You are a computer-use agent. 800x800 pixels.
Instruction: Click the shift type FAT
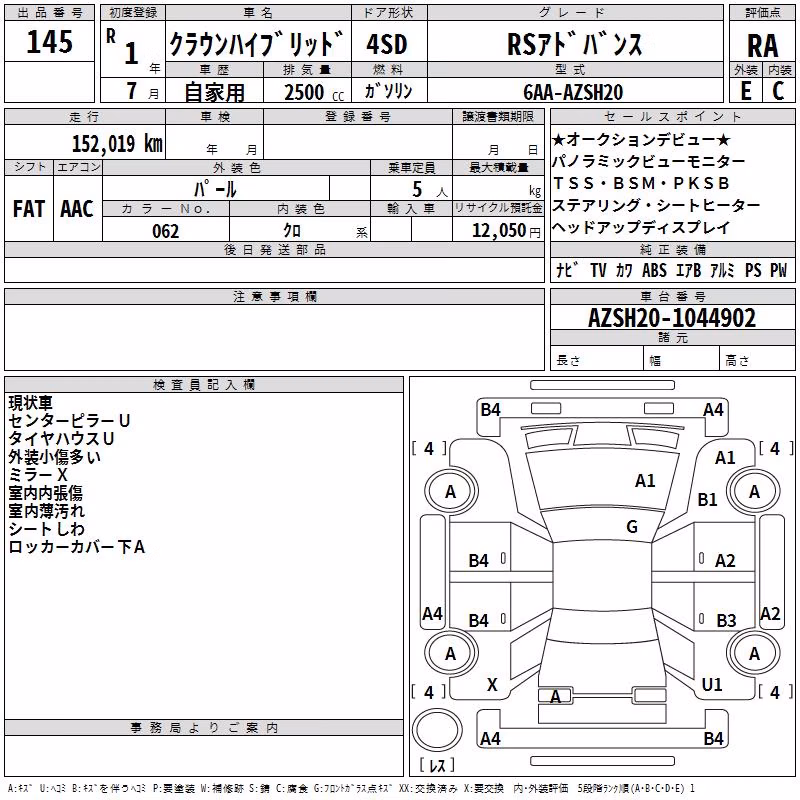click(29, 209)
